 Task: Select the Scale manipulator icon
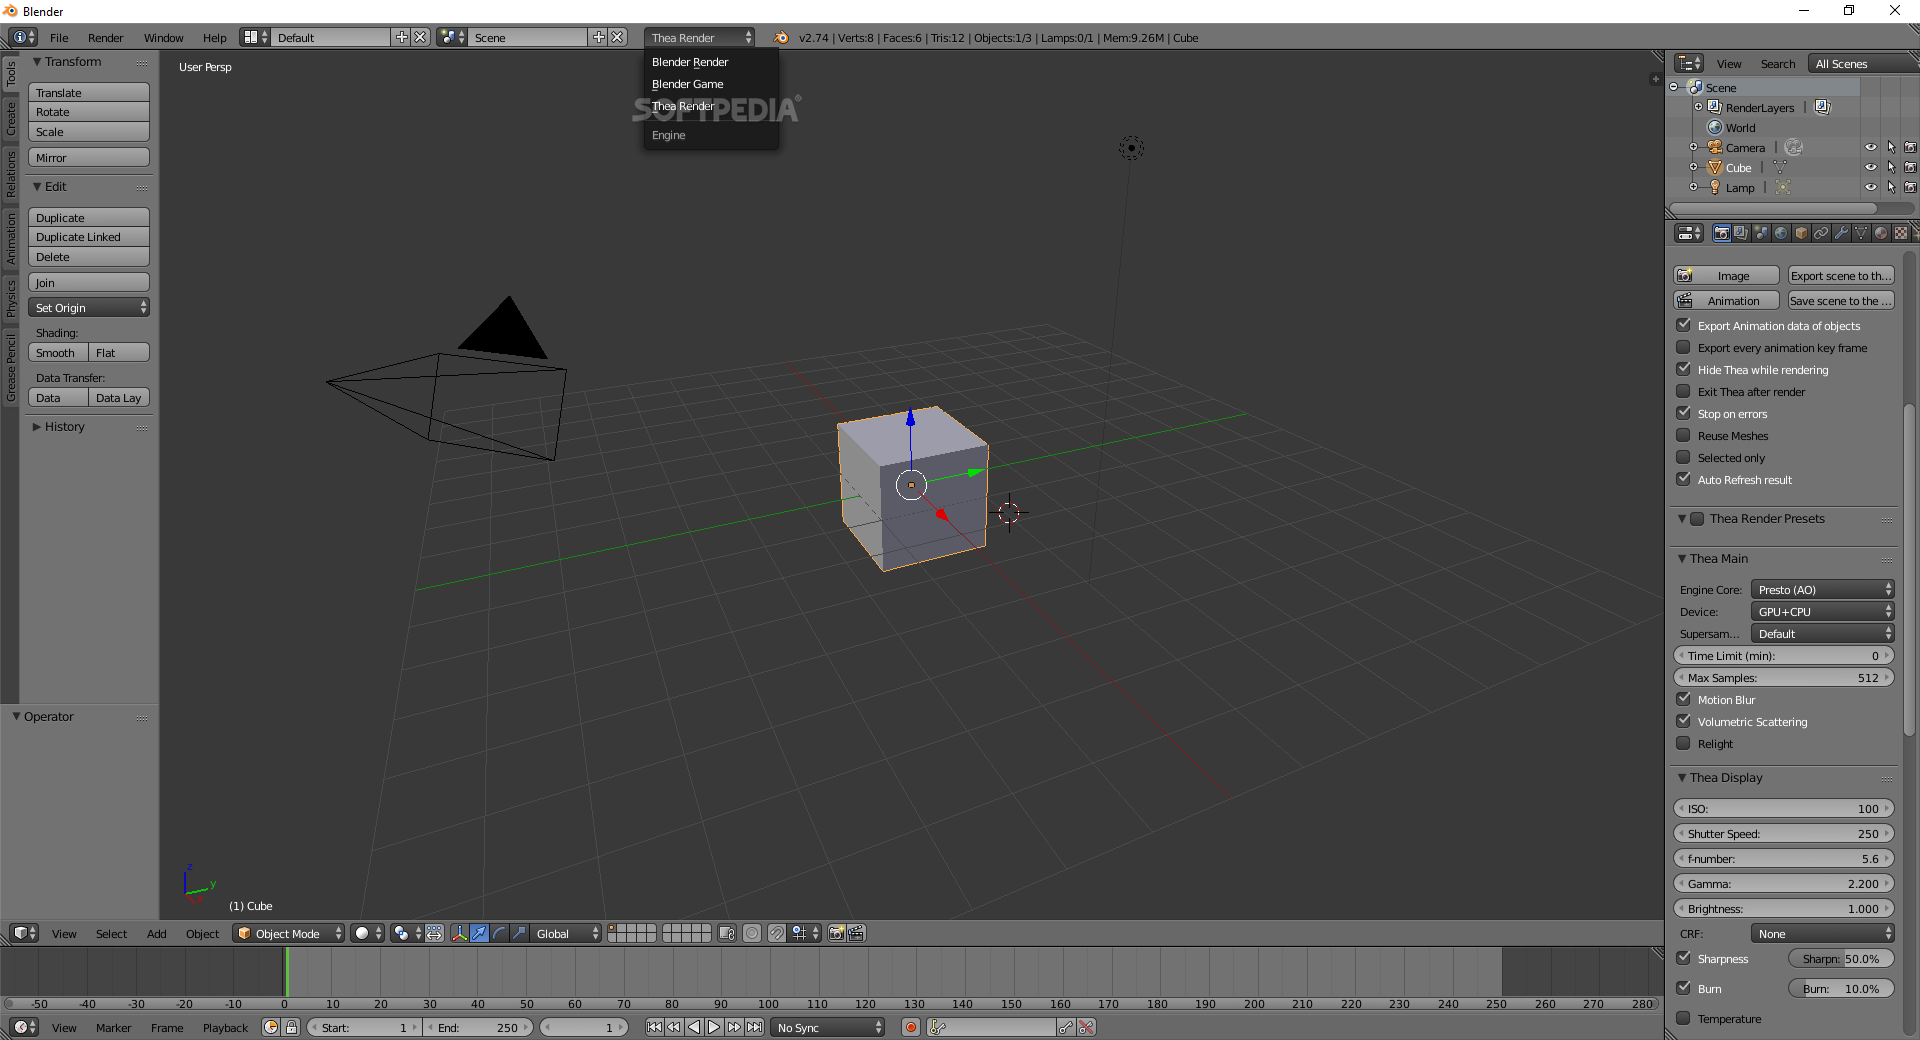[x=519, y=933]
